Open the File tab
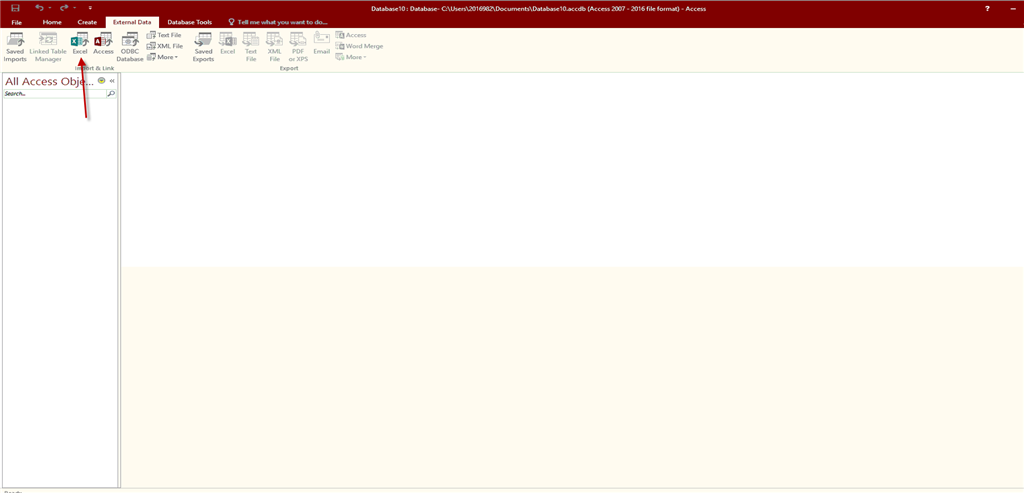1024x493 pixels. pyautogui.click(x=16, y=22)
